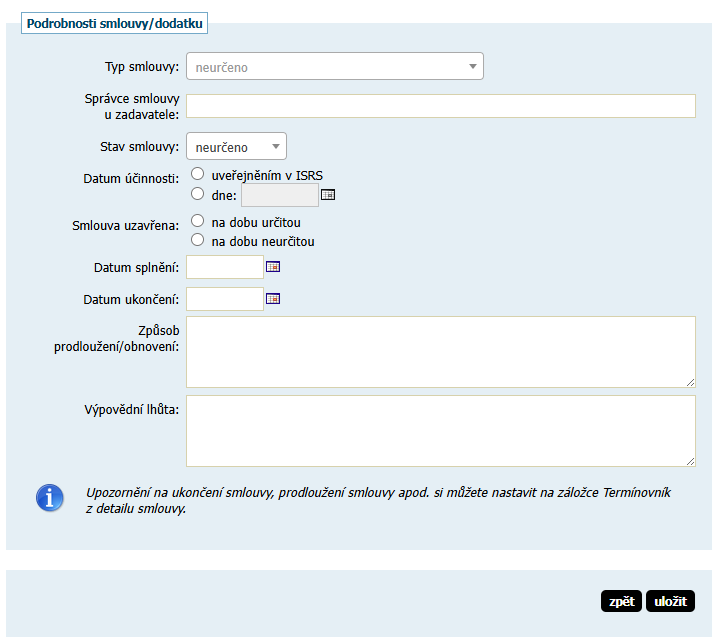Focus the Výpovědní lhůta text area
718x644 pixels.
pyautogui.click(x=440, y=430)
